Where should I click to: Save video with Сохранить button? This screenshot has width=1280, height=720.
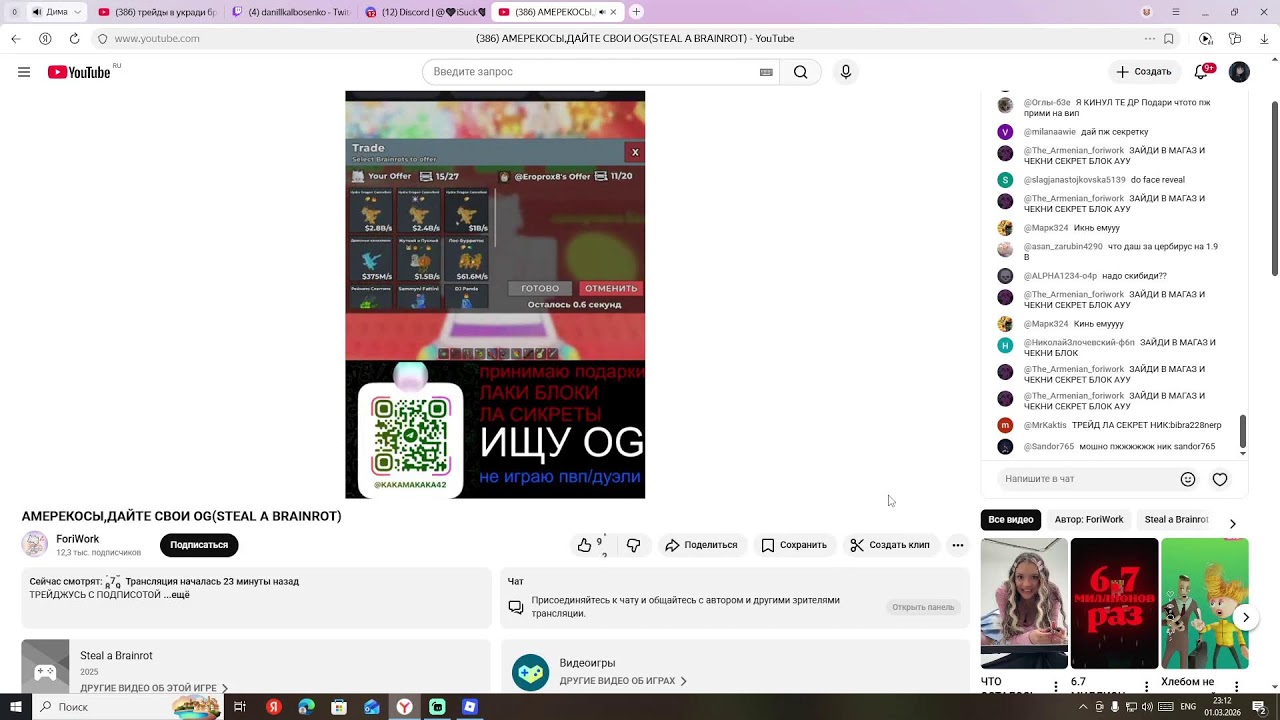(794, 545)
